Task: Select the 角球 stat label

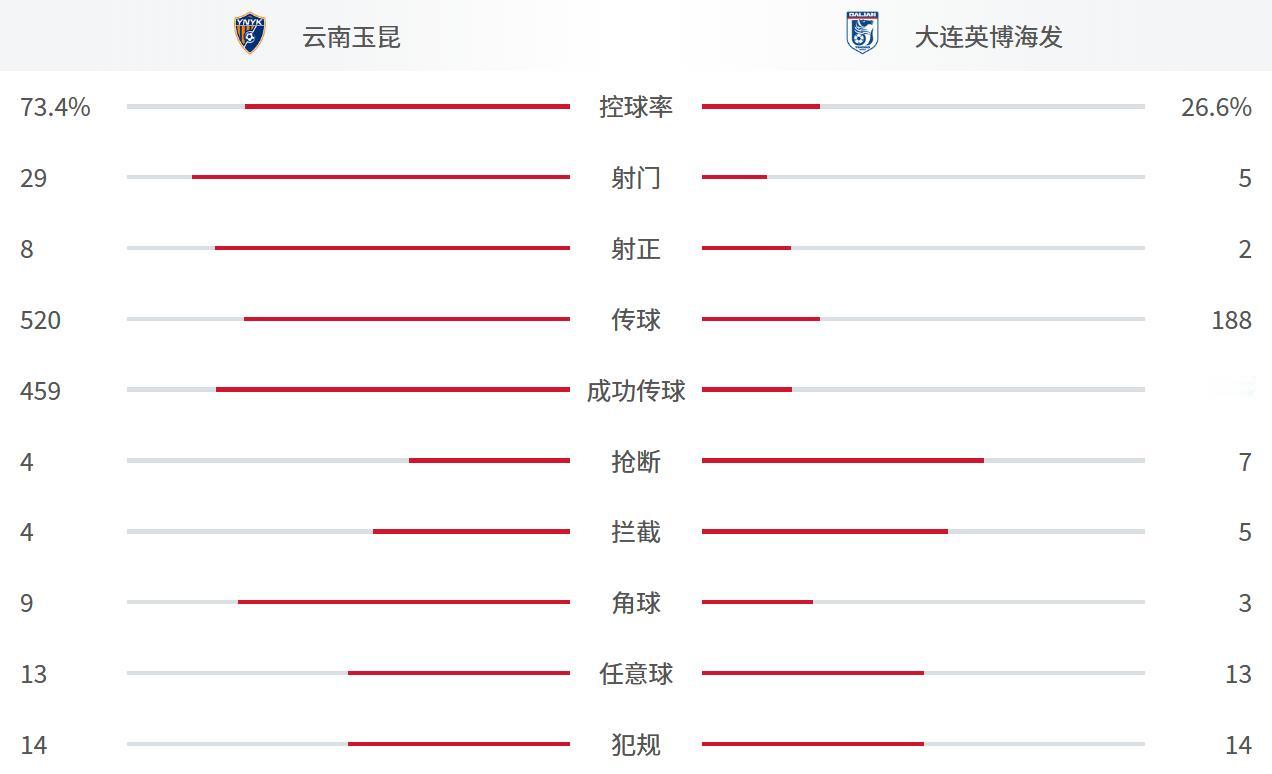Action: pos(636,604)
